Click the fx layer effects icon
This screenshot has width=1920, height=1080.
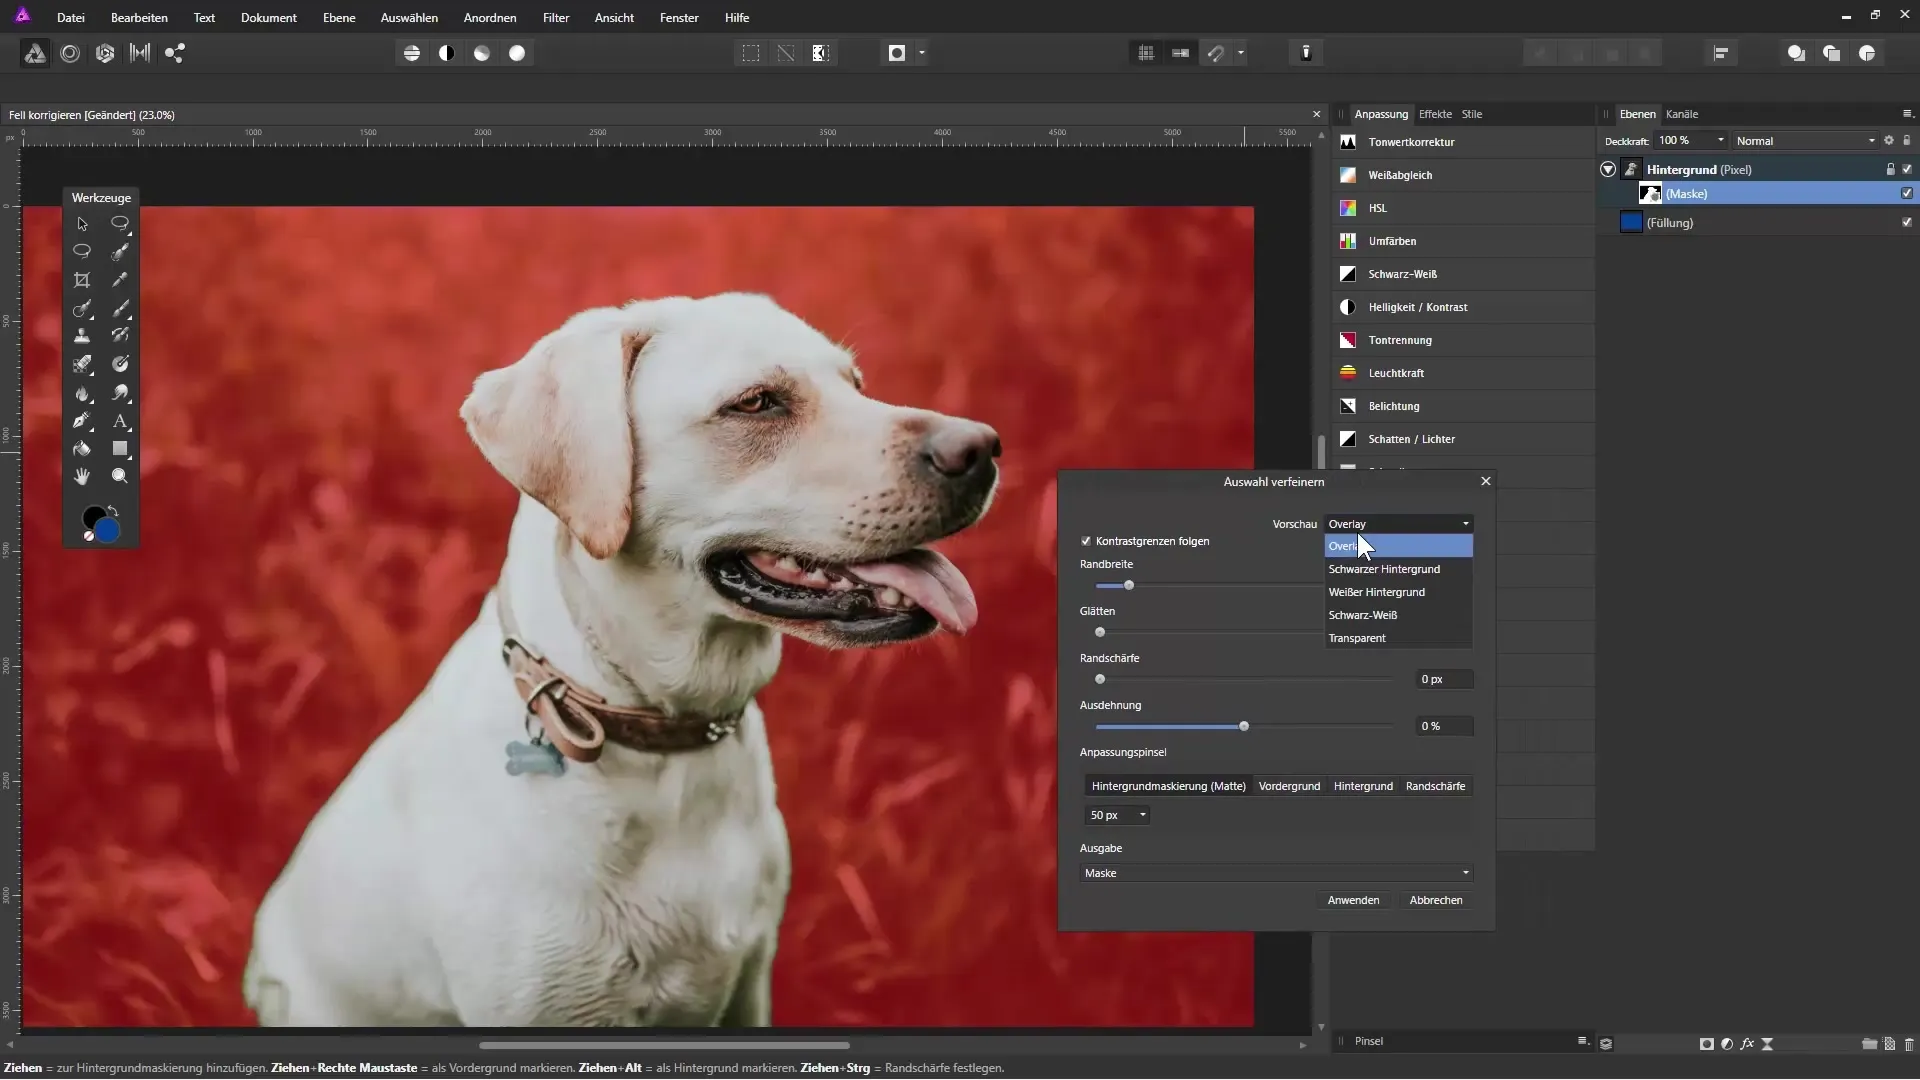click(1747, 1044)
